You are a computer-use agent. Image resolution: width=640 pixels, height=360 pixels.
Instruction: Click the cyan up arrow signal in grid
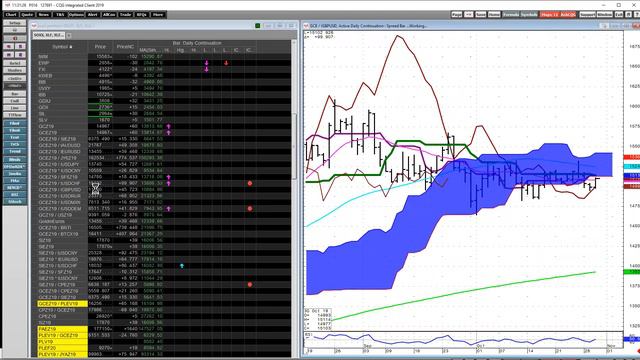click(182, 266)
